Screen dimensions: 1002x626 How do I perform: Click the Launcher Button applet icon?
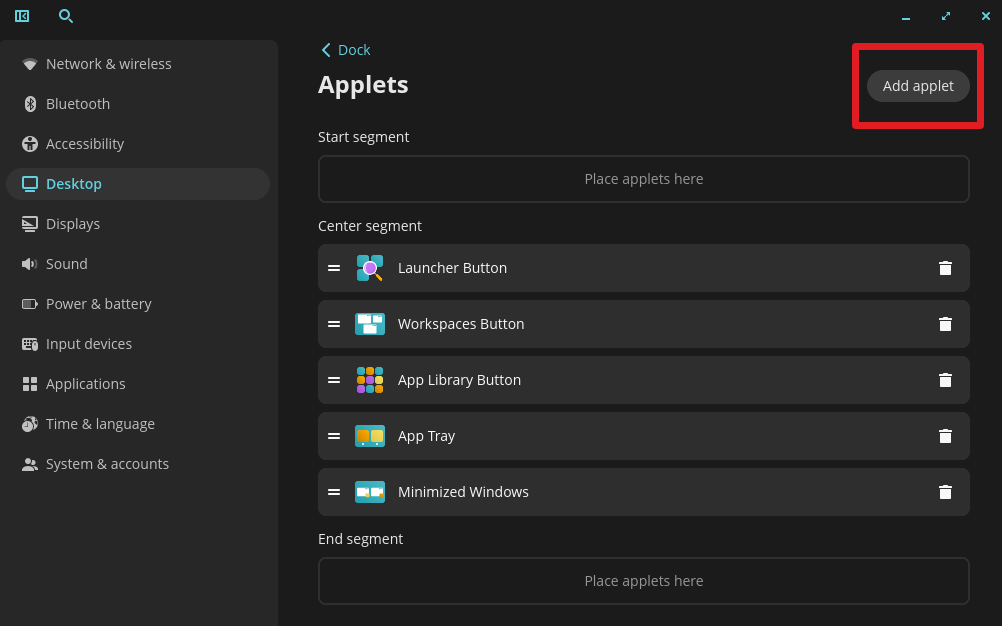click(369, 268)
